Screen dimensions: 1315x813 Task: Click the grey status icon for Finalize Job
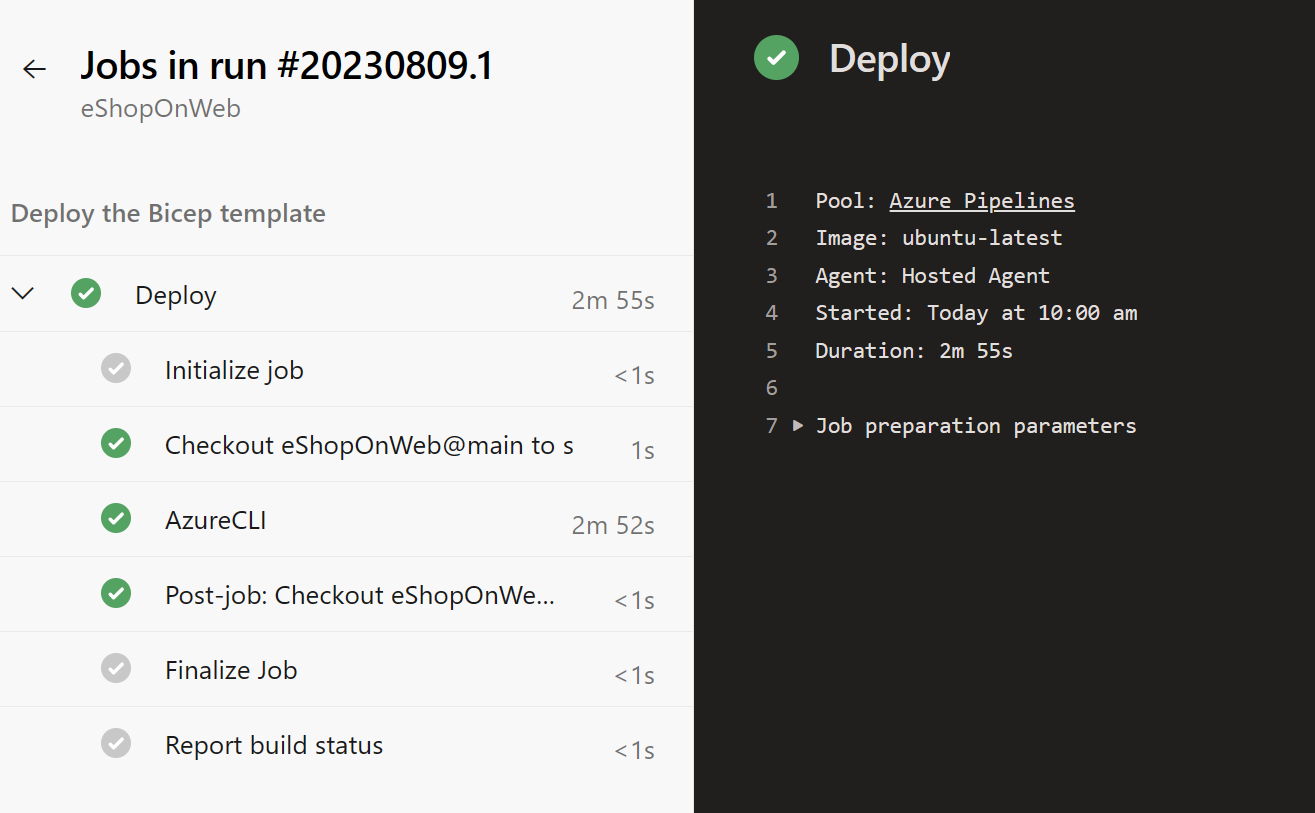(116, 668)
